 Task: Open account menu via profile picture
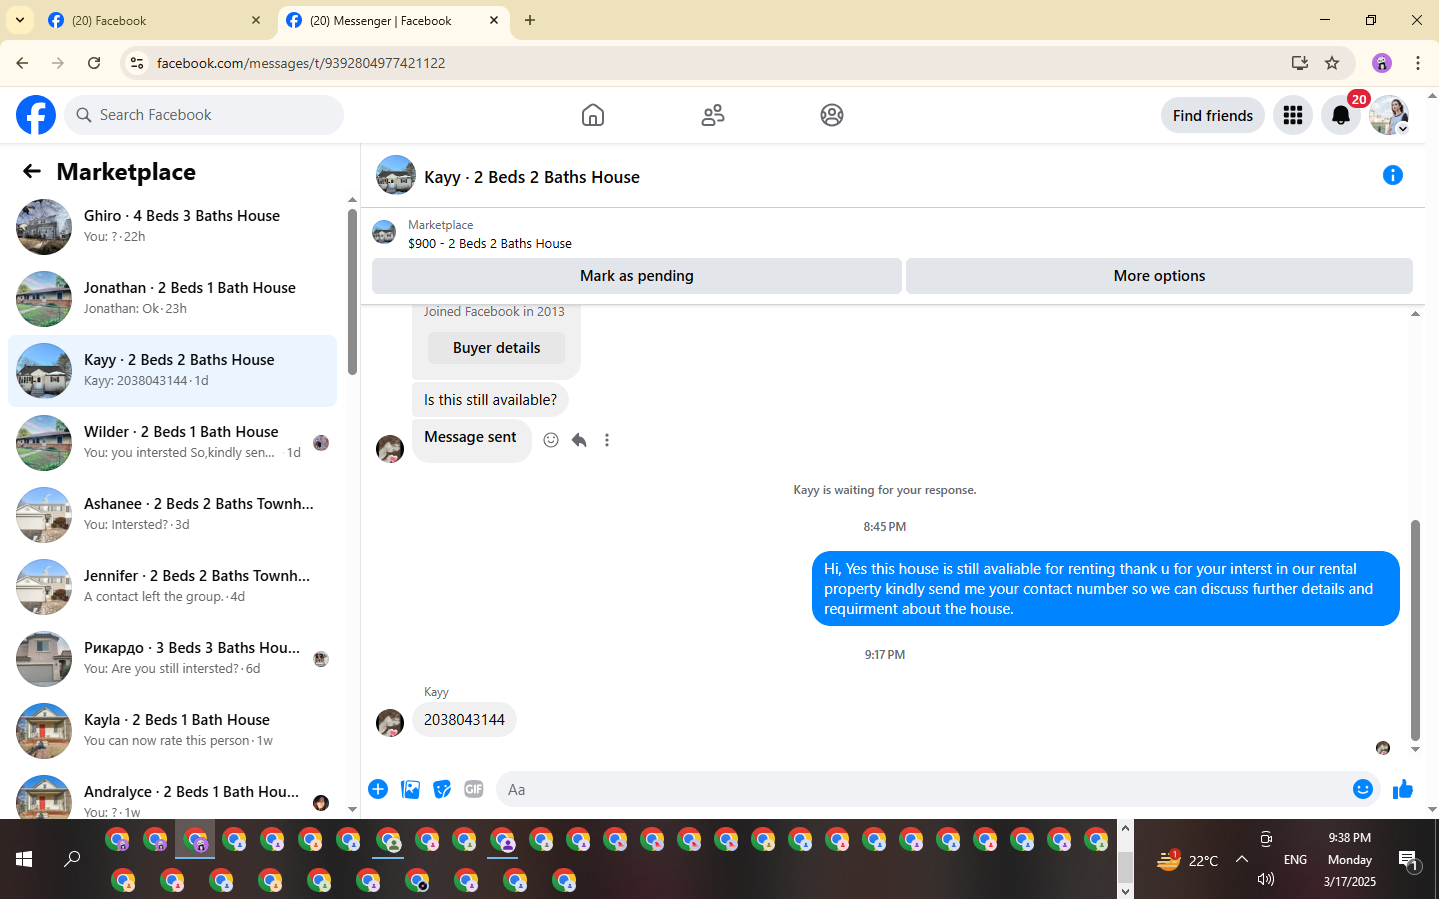[x=1389, y=115]
